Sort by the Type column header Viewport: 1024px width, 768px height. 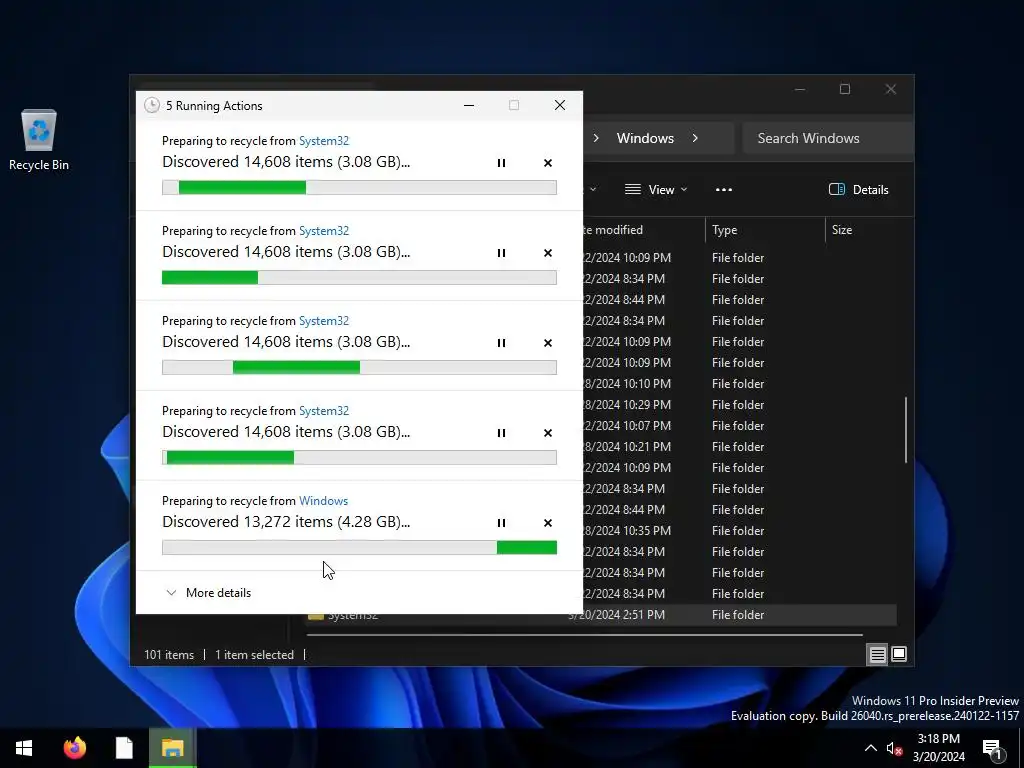(765, 230)
